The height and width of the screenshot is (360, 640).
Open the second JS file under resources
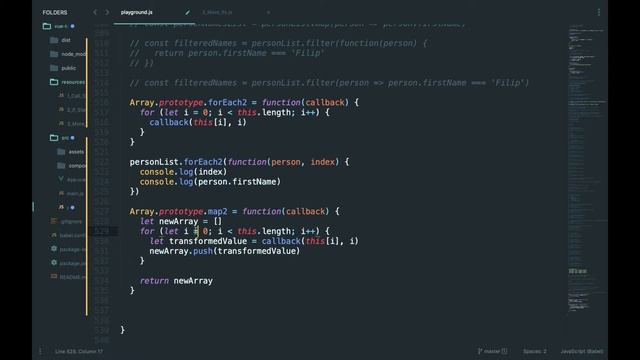(73, 109)
